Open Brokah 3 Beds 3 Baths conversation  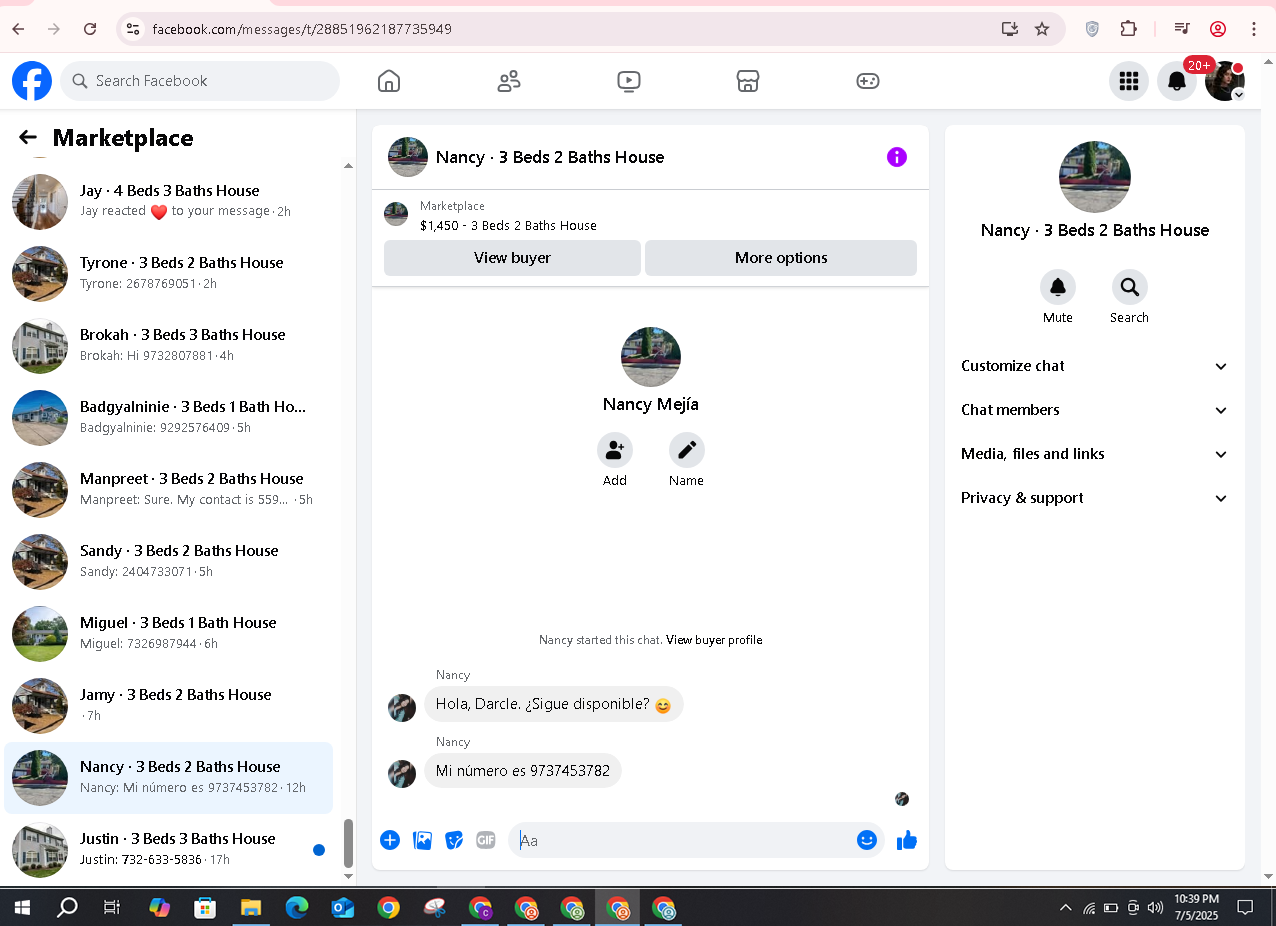(170, 345)
